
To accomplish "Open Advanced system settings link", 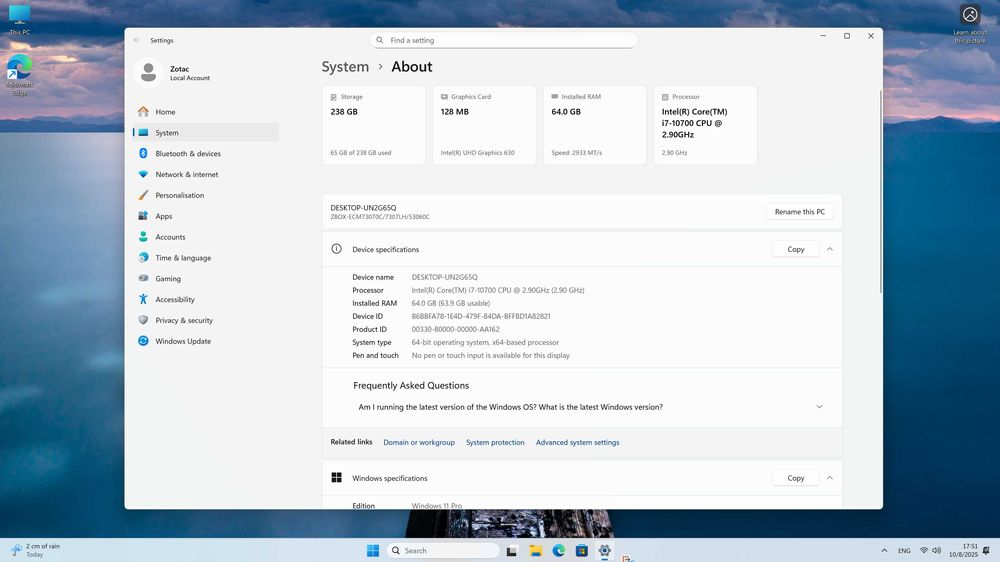I will (577, 442).
